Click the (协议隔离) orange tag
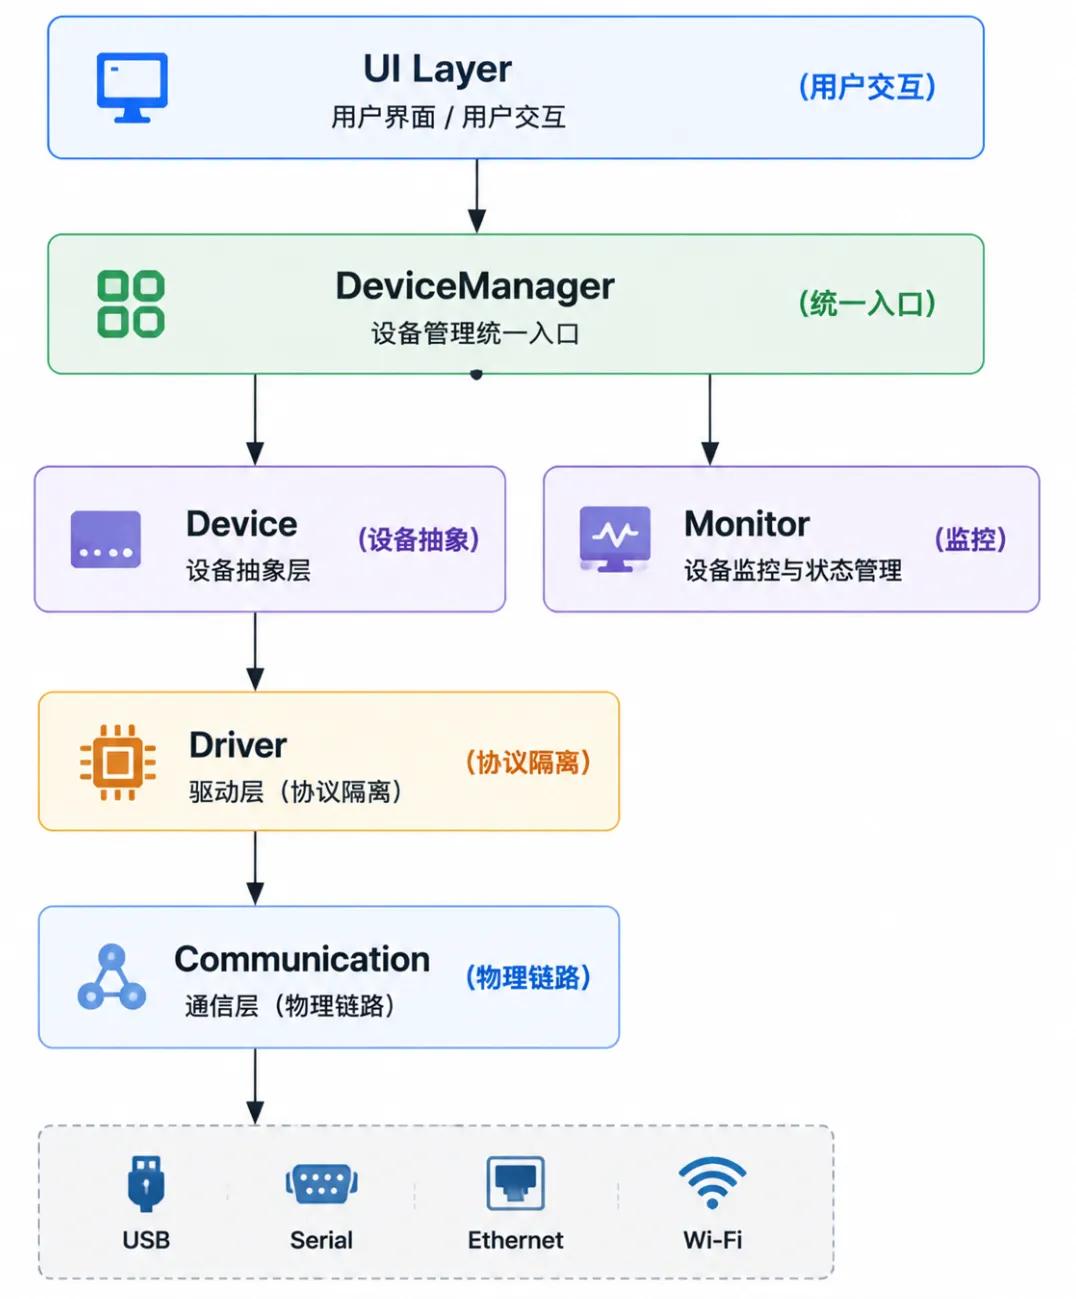 pyautogui.click(x=529, y=763)
